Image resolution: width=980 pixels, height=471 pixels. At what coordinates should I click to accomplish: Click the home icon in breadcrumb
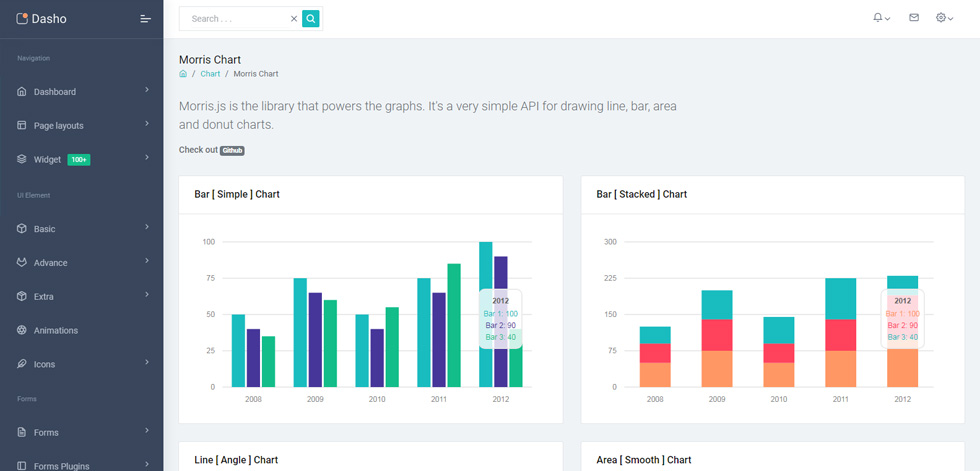(183, 74)
